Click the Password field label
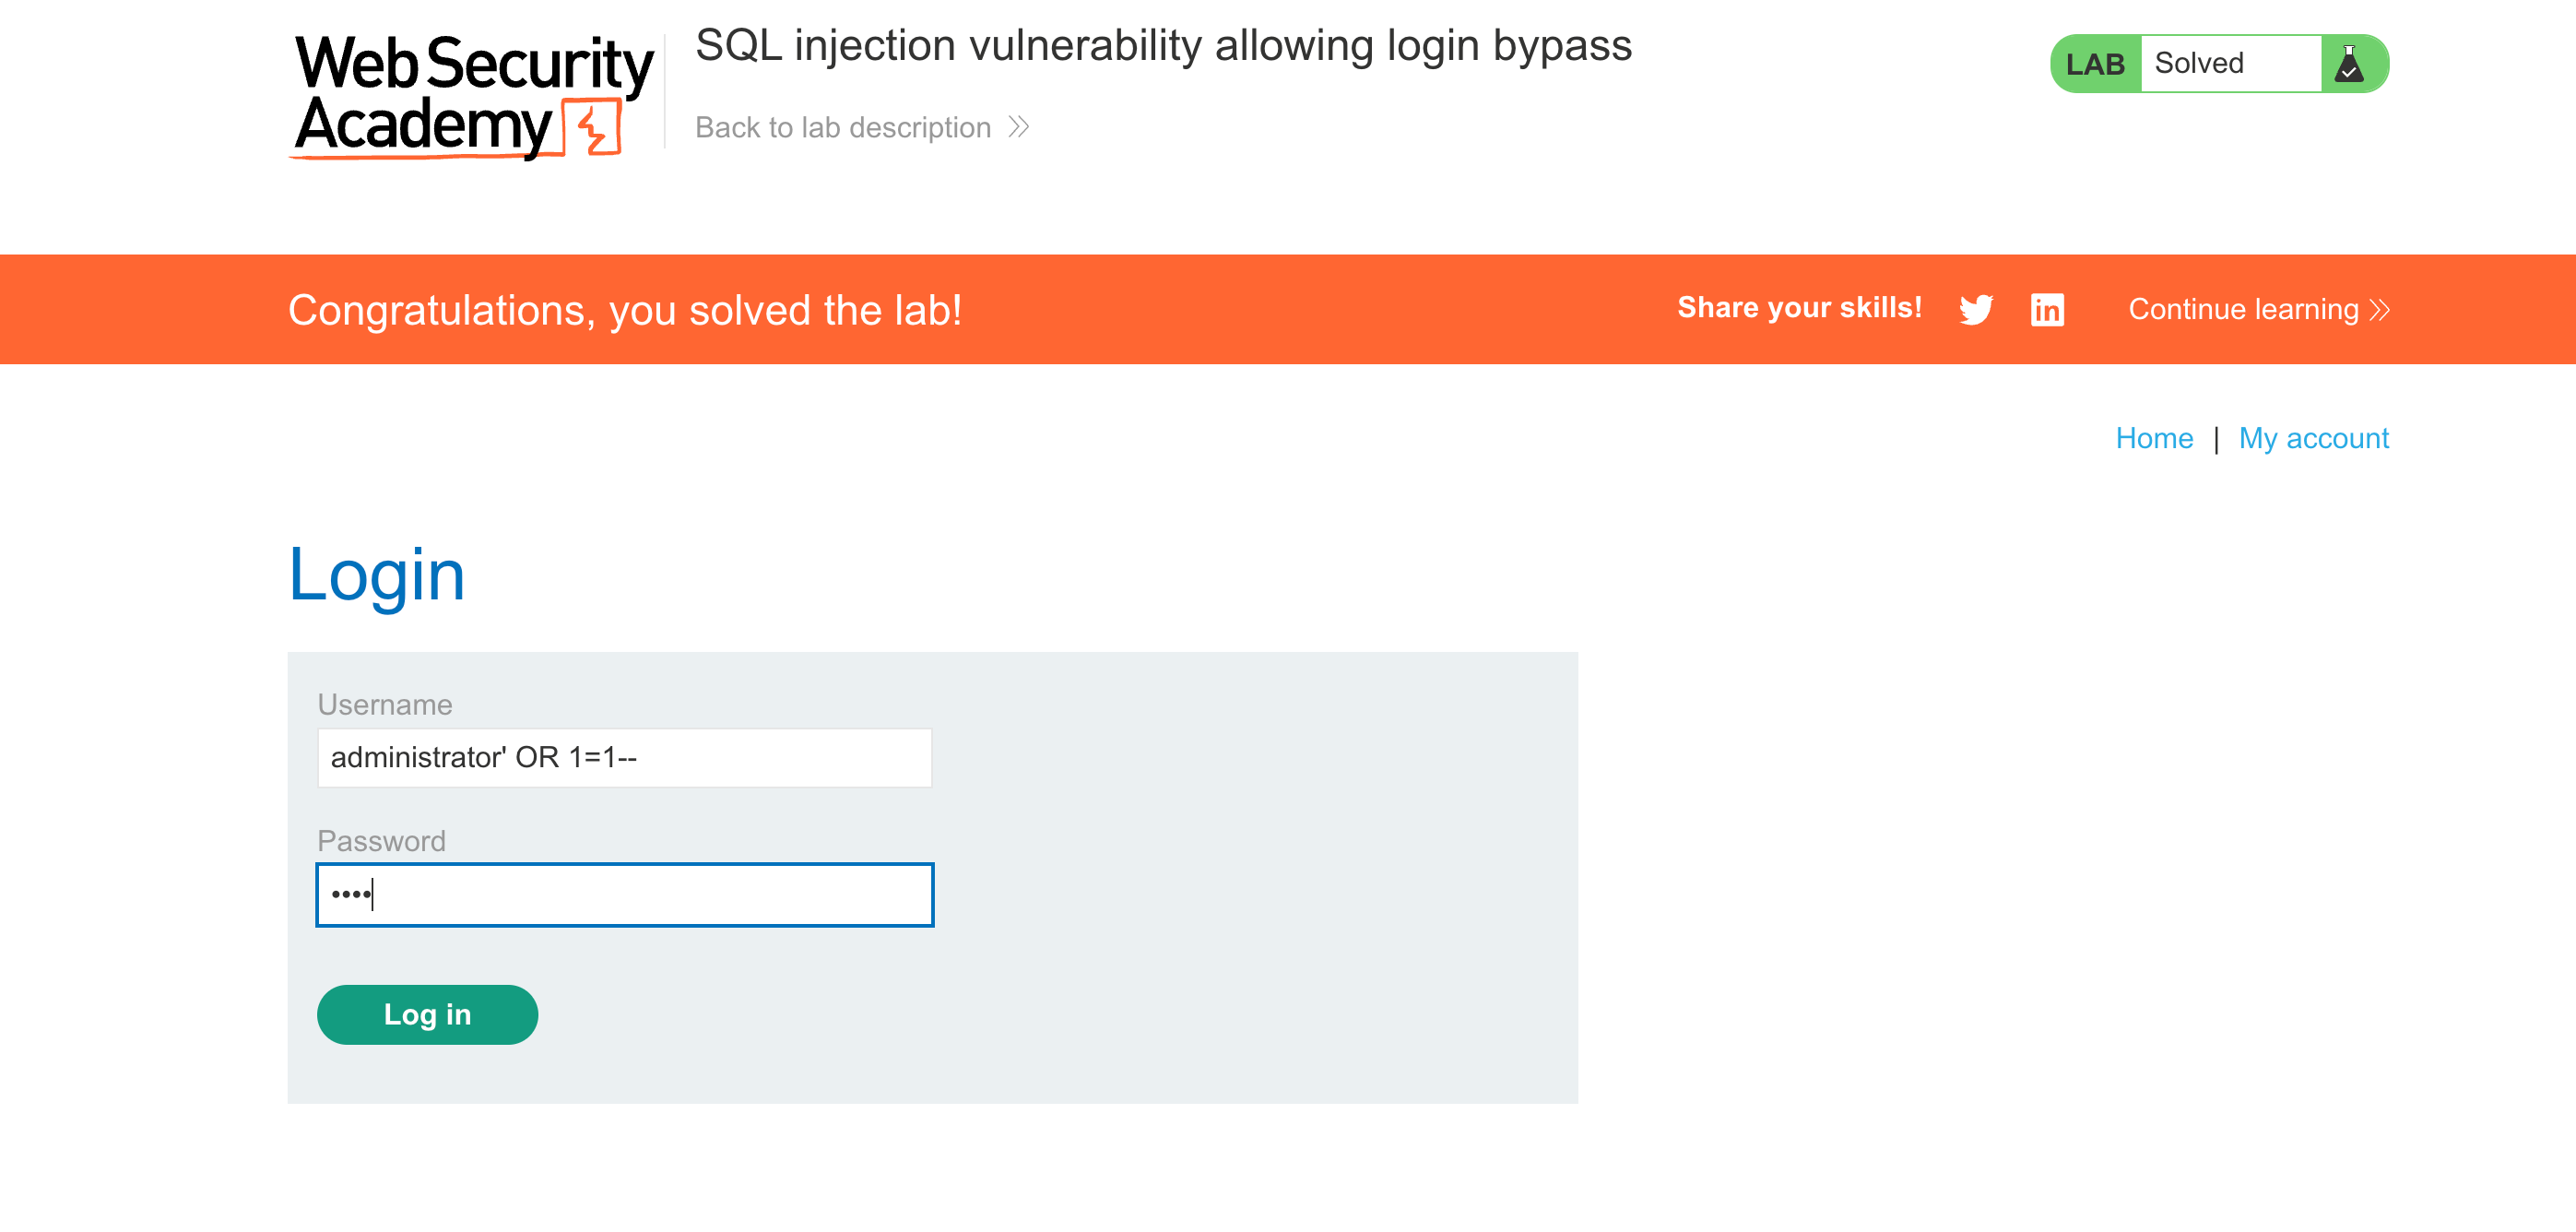Screen dimensions: 2576x1232 point(381,840)
